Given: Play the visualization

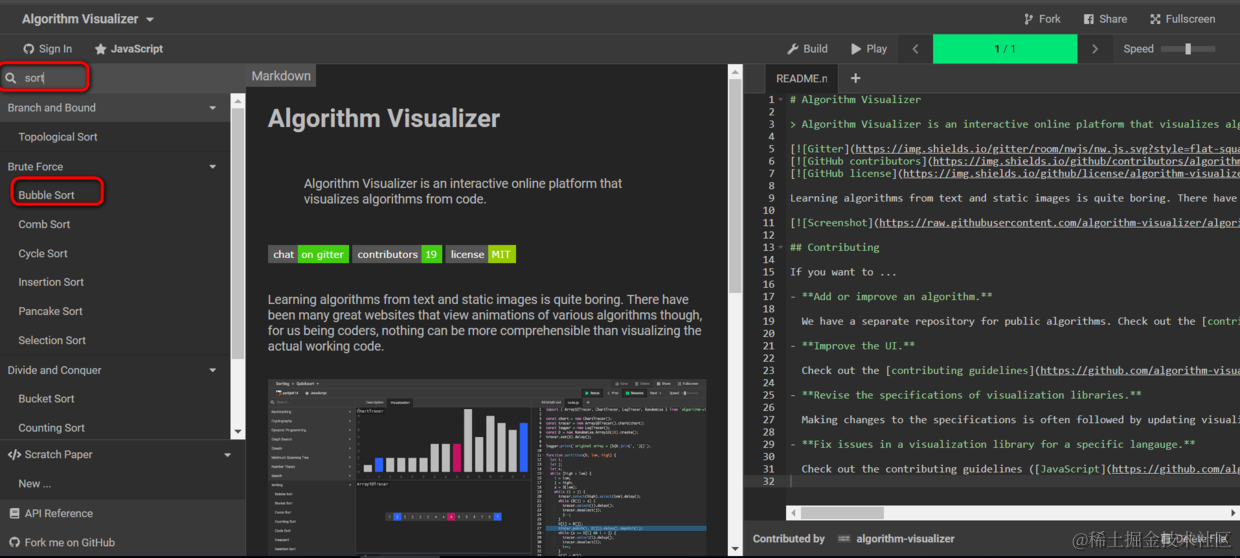Looking at the screenshot, I should click(x=869, y=49).
